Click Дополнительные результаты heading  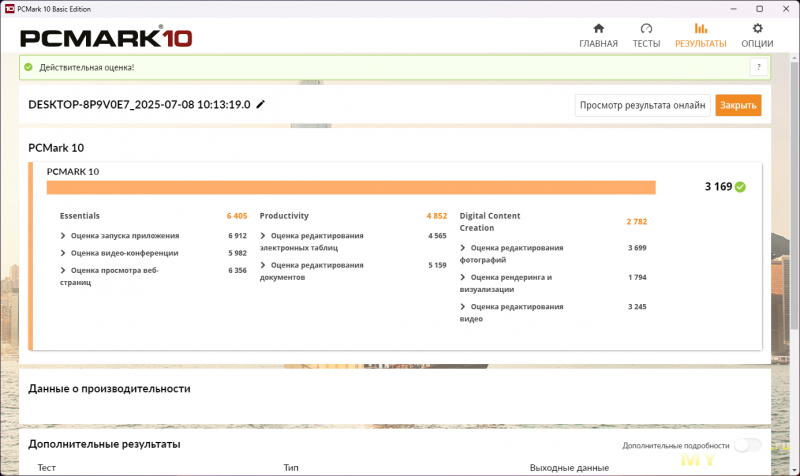pyautogui.click(x=104, y=444)
